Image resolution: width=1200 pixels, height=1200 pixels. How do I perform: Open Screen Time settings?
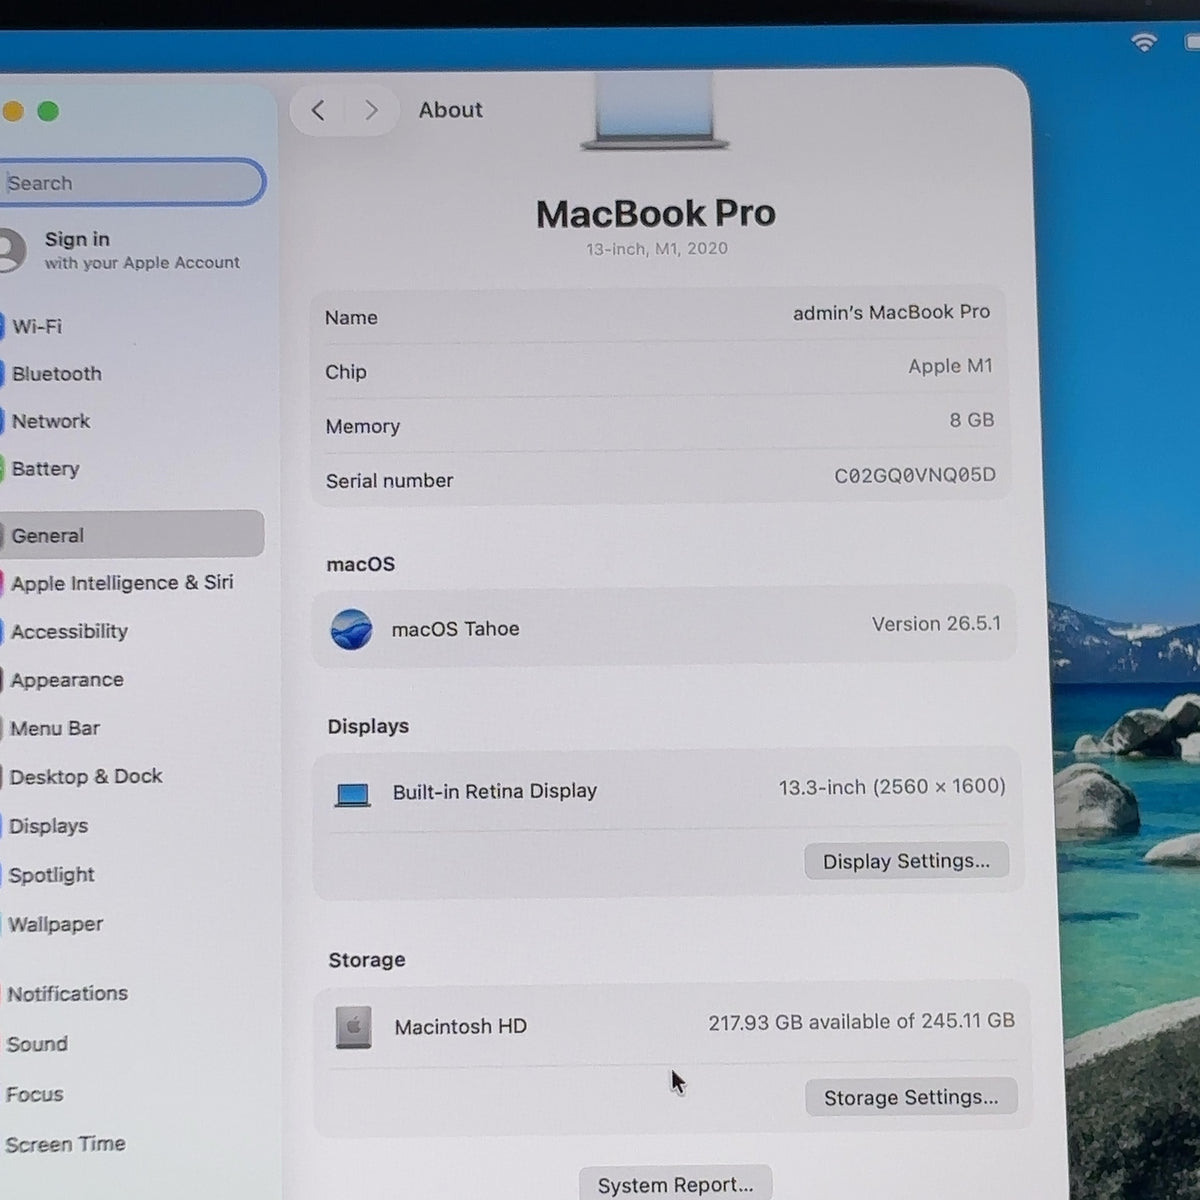point(65,1144)
